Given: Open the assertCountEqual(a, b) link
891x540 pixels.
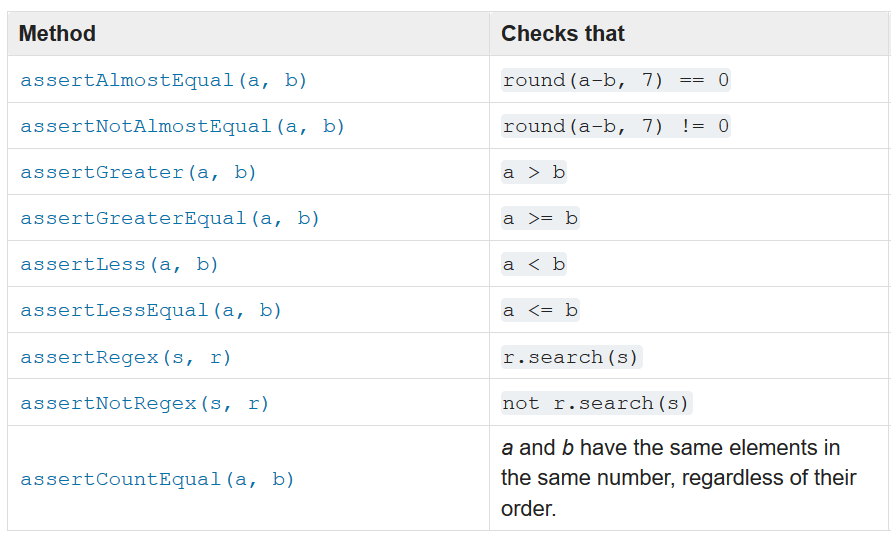Looking at the screenshot, I should point(157,479).
